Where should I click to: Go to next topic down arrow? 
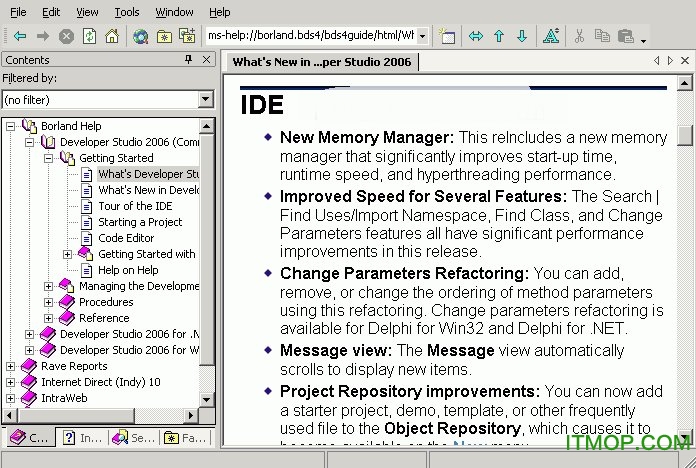tap(522, 36)
